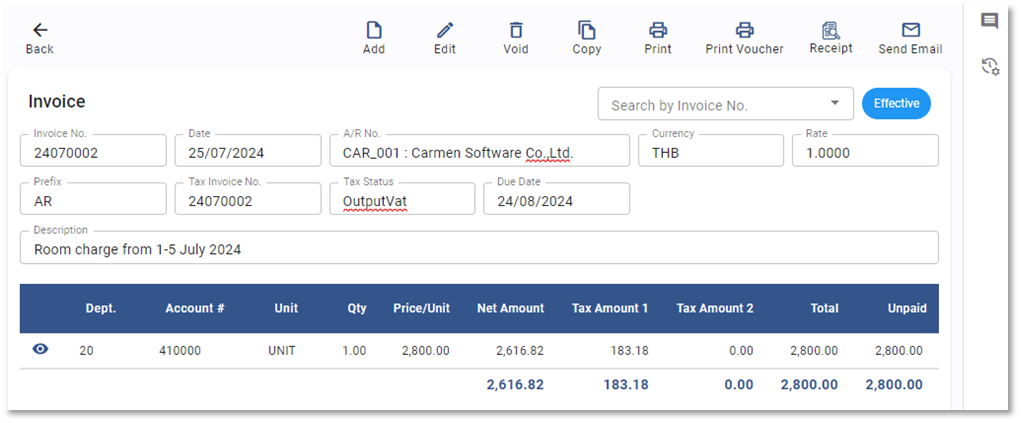Click the Copy invoice icon
The width and height of the screenshot is (1021, 423).
(x=587, y=31)
